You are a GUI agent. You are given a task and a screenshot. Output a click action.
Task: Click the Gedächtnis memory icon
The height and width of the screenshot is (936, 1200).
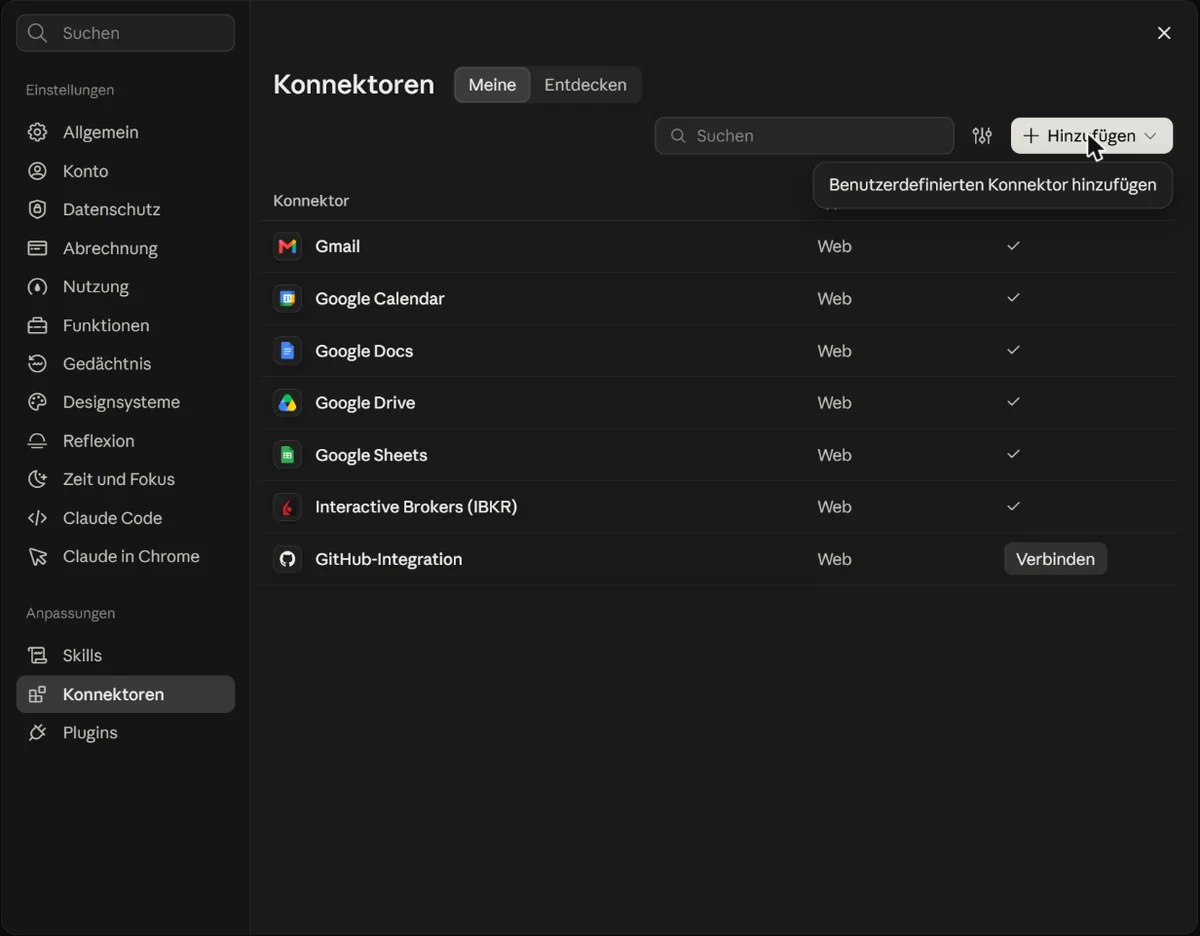point(37,364)
